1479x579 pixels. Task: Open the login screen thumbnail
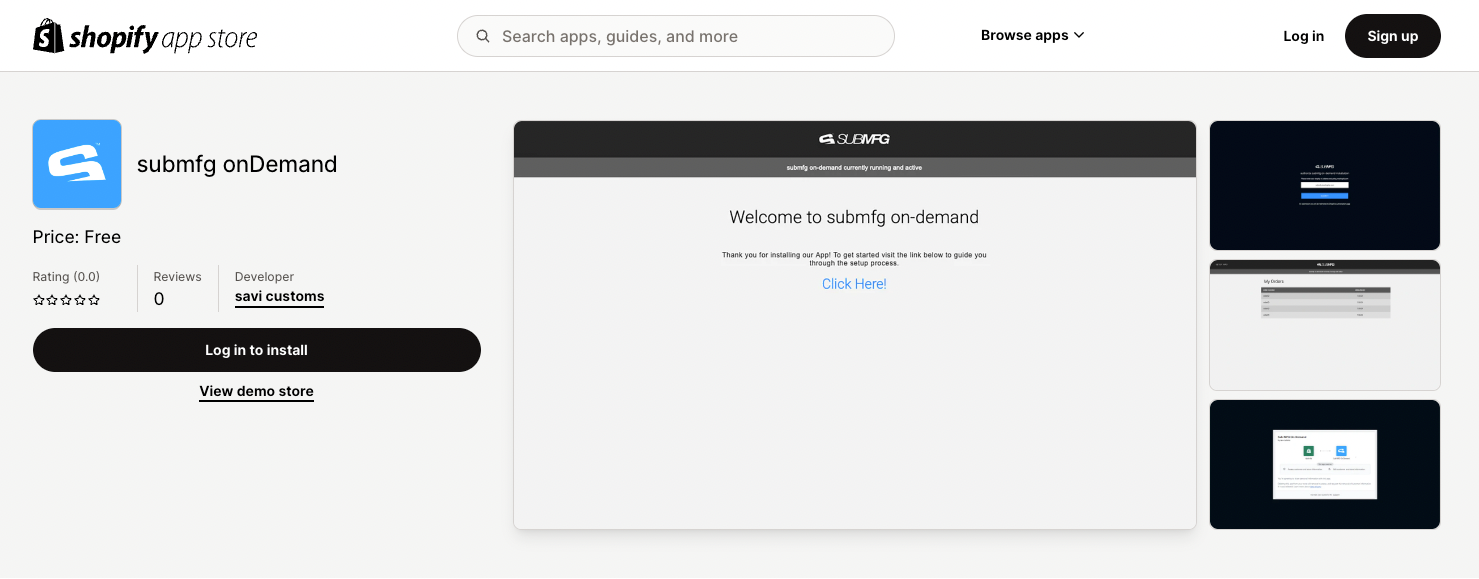[x=1325, y=185]
